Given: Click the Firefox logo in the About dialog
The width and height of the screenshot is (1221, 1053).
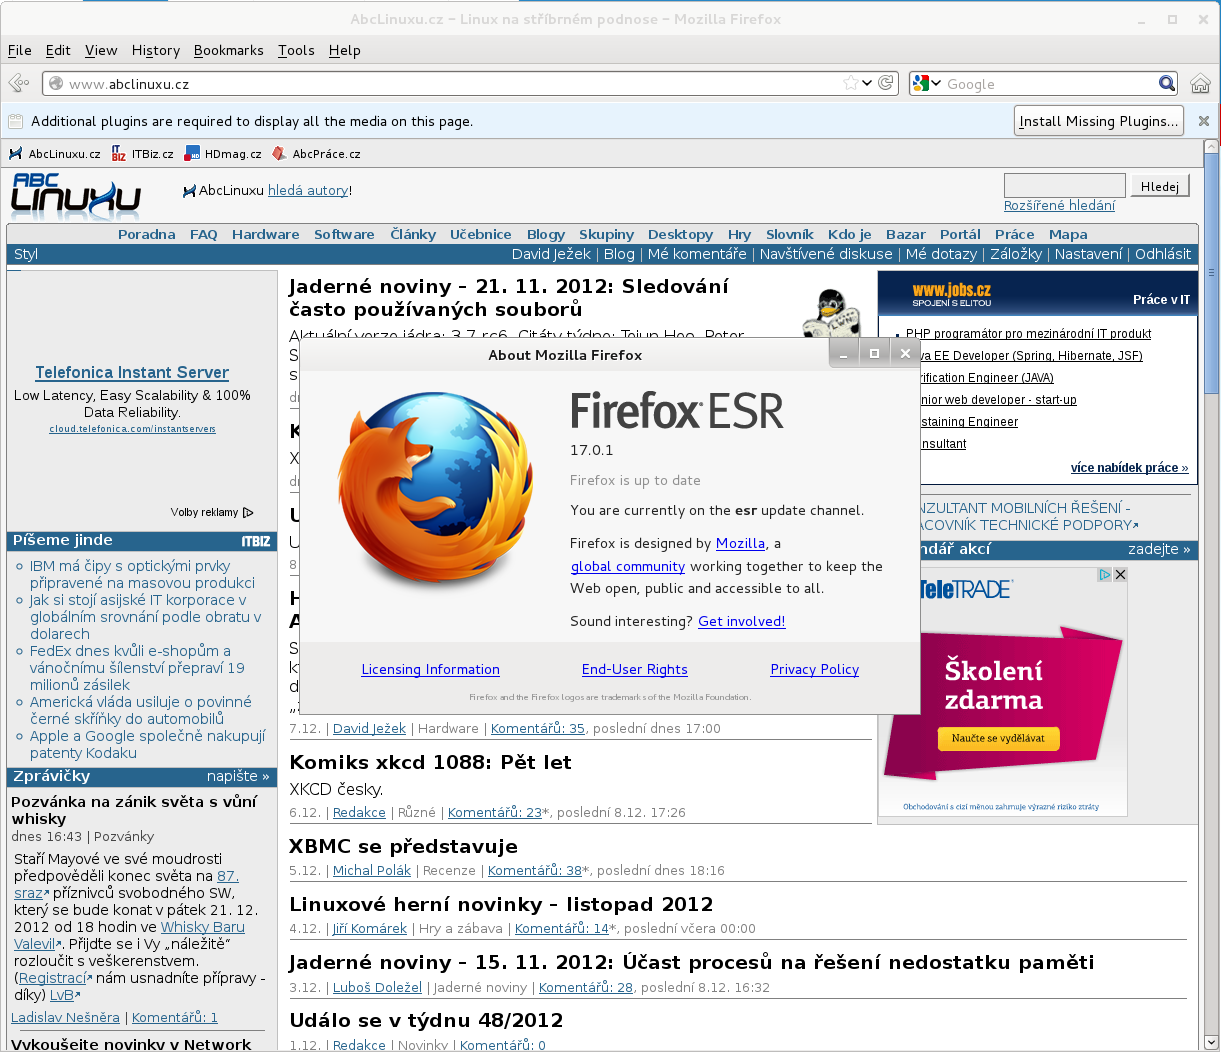Looking at the screenshot, I should point(435,488).
